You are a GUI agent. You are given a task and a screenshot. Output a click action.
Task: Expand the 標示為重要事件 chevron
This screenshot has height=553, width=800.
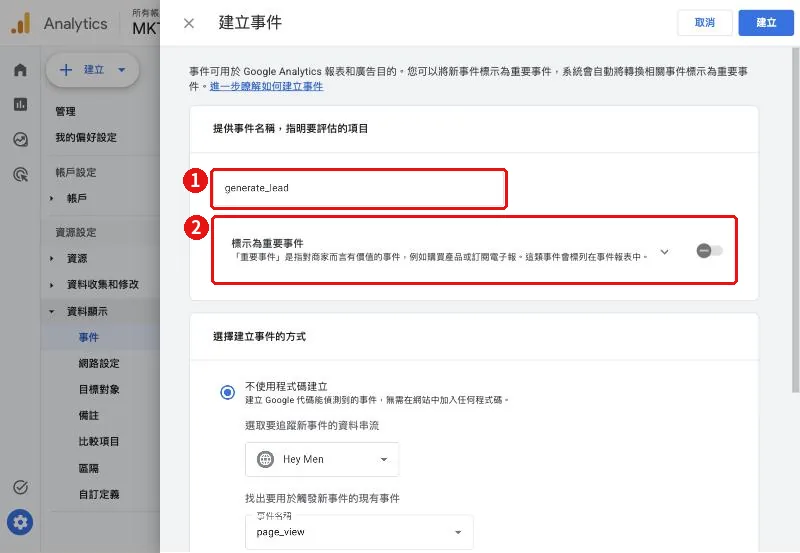click(x=664, y=252)
